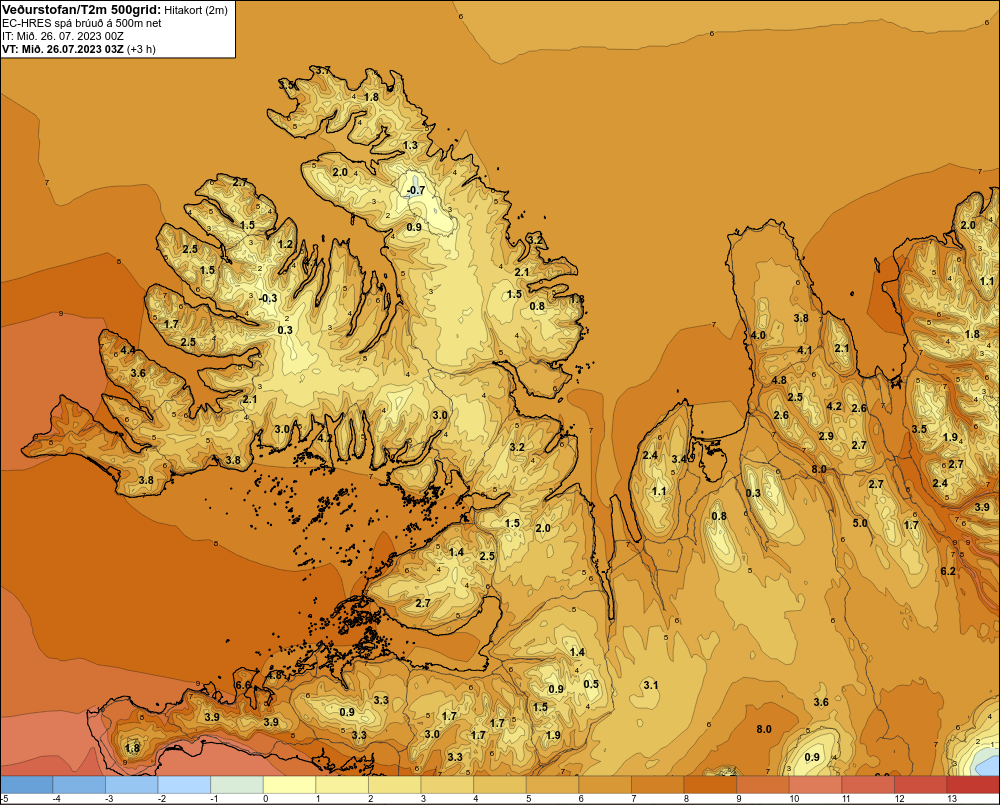The width and height of the screenshot is (1000, 805).
Task: Click the legend swatch between -2 and -1
Action: pyautogui.click(x=184, y=785)
